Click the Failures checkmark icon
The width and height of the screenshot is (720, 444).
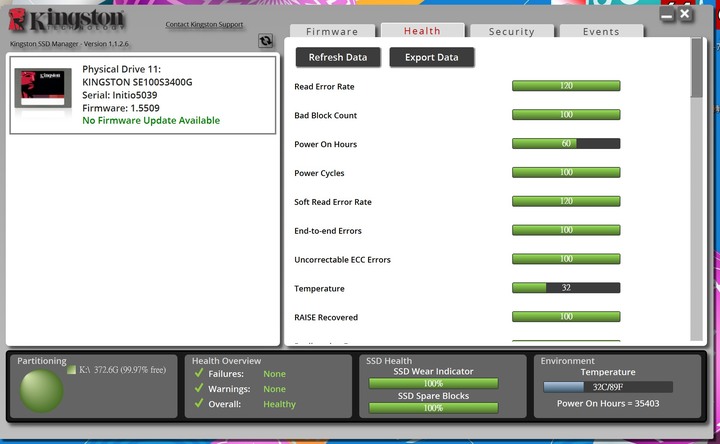pyautogui.click(x=199, y=373)
